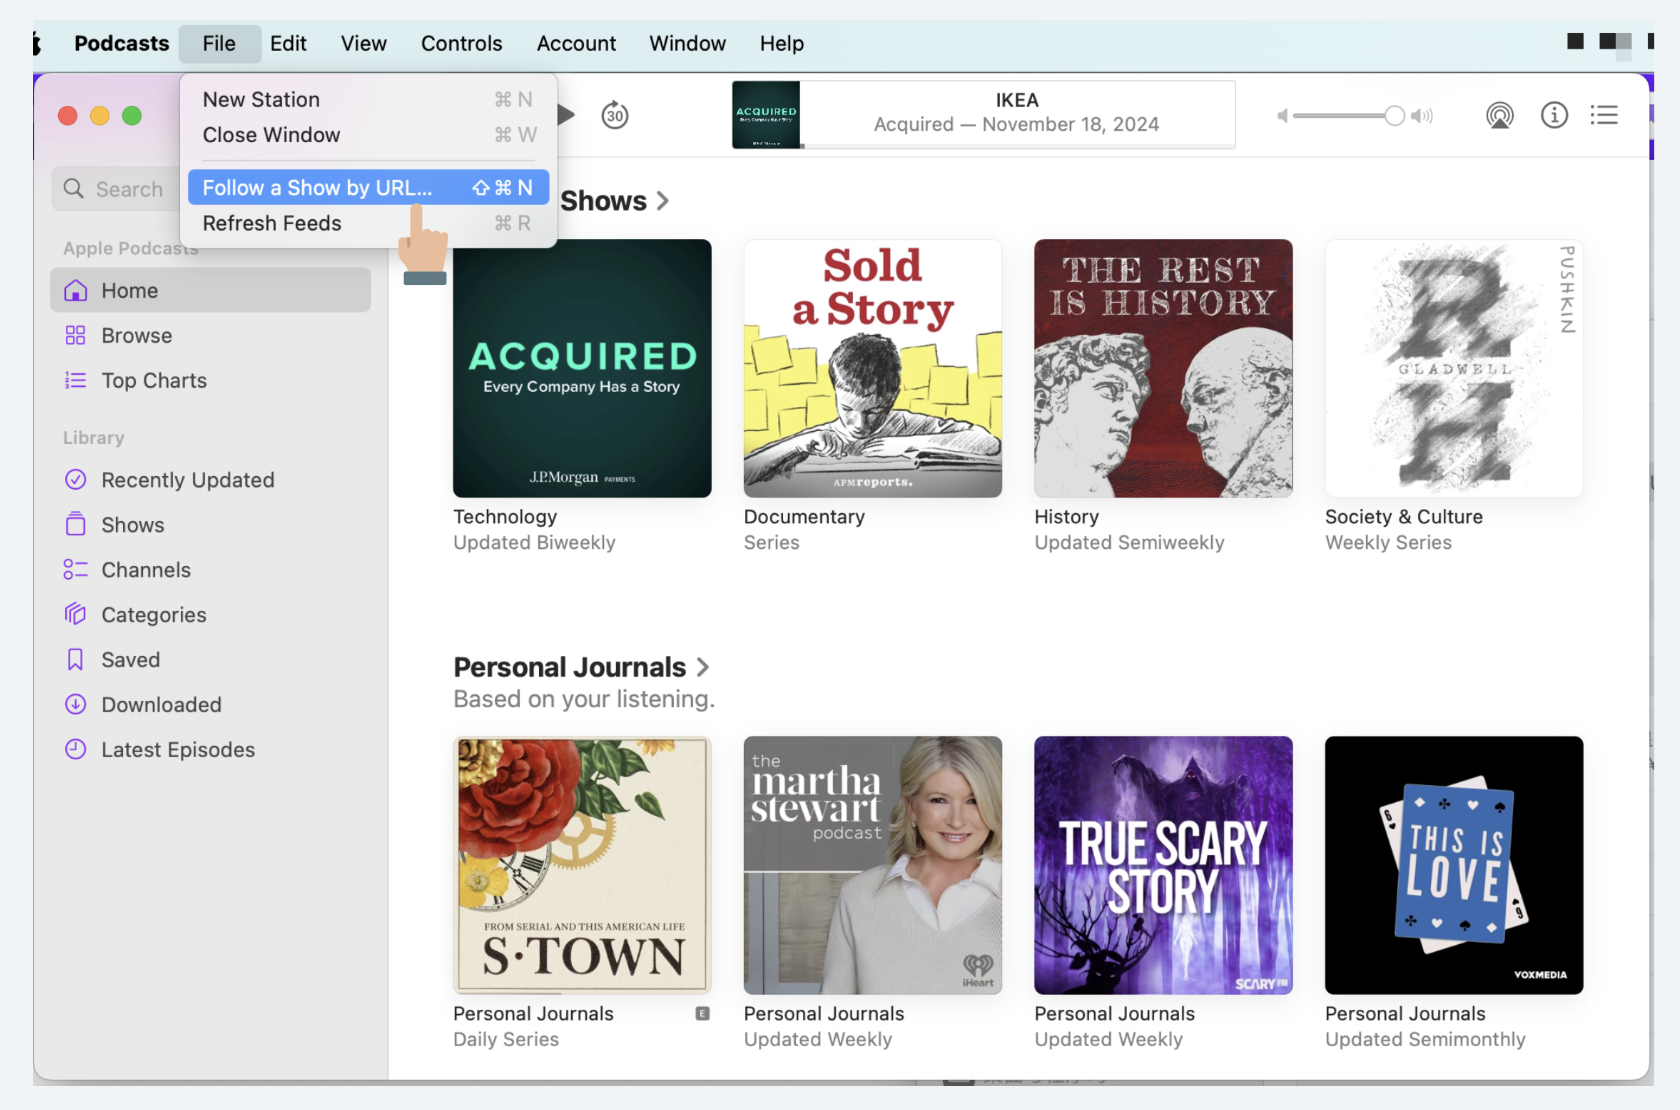Viewport: 1680px width, 1110px height.
Task: Open the AirPlay output icon
Action: (x=1499, y=115)
